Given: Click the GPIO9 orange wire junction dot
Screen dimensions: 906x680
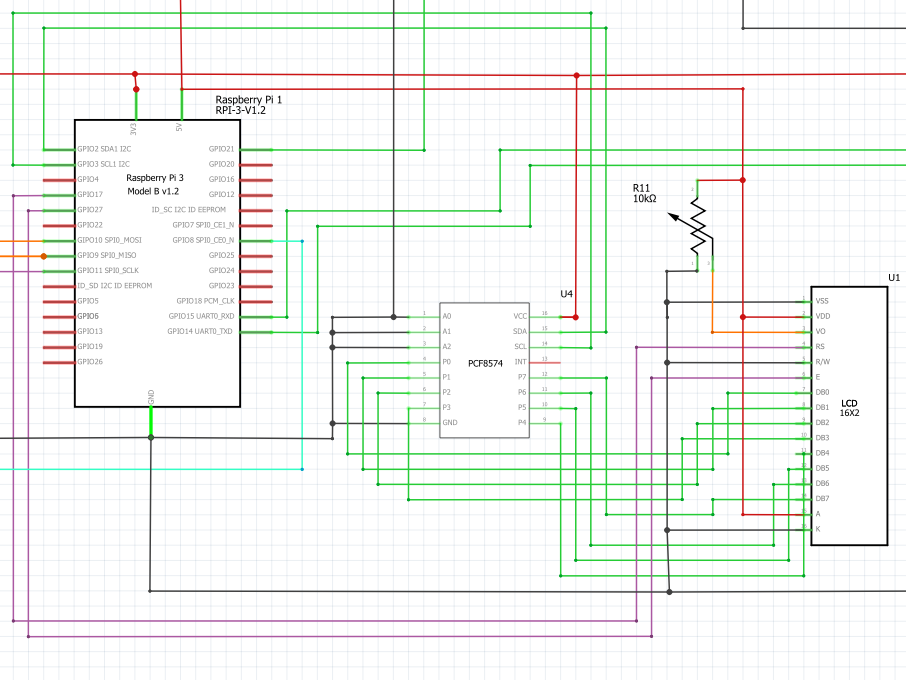Looking at the screenshot, I should [x=44, y=256].
